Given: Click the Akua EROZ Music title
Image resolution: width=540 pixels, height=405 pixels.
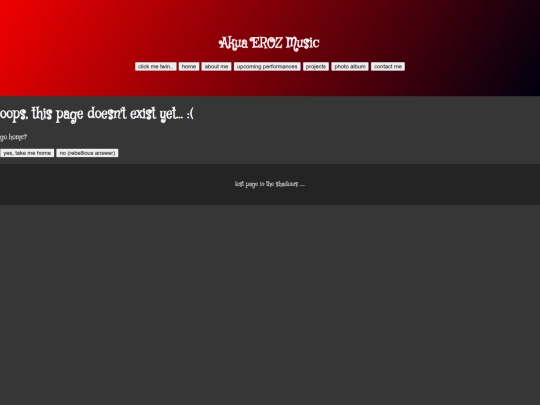Looking at the screenshot, I should 269,43.
